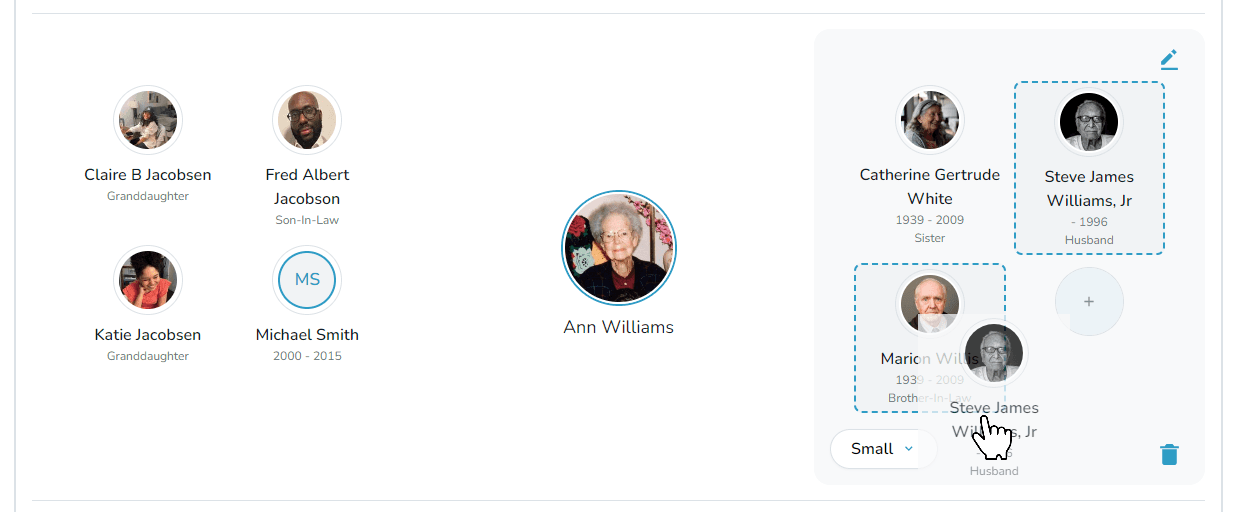Click the MS initials avatar
This screenshot has width=1237, height=512.
point(307,280)
